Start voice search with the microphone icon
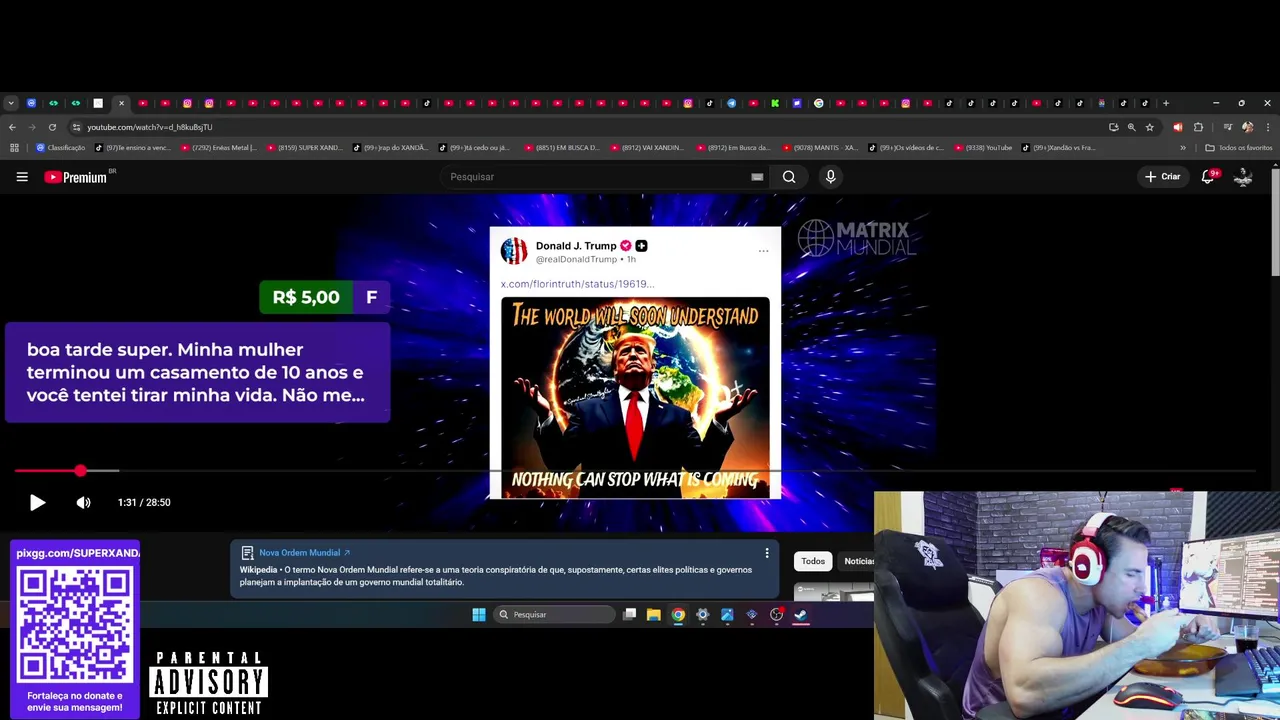This screenshot has width=1280, height=720. point(830,177)
